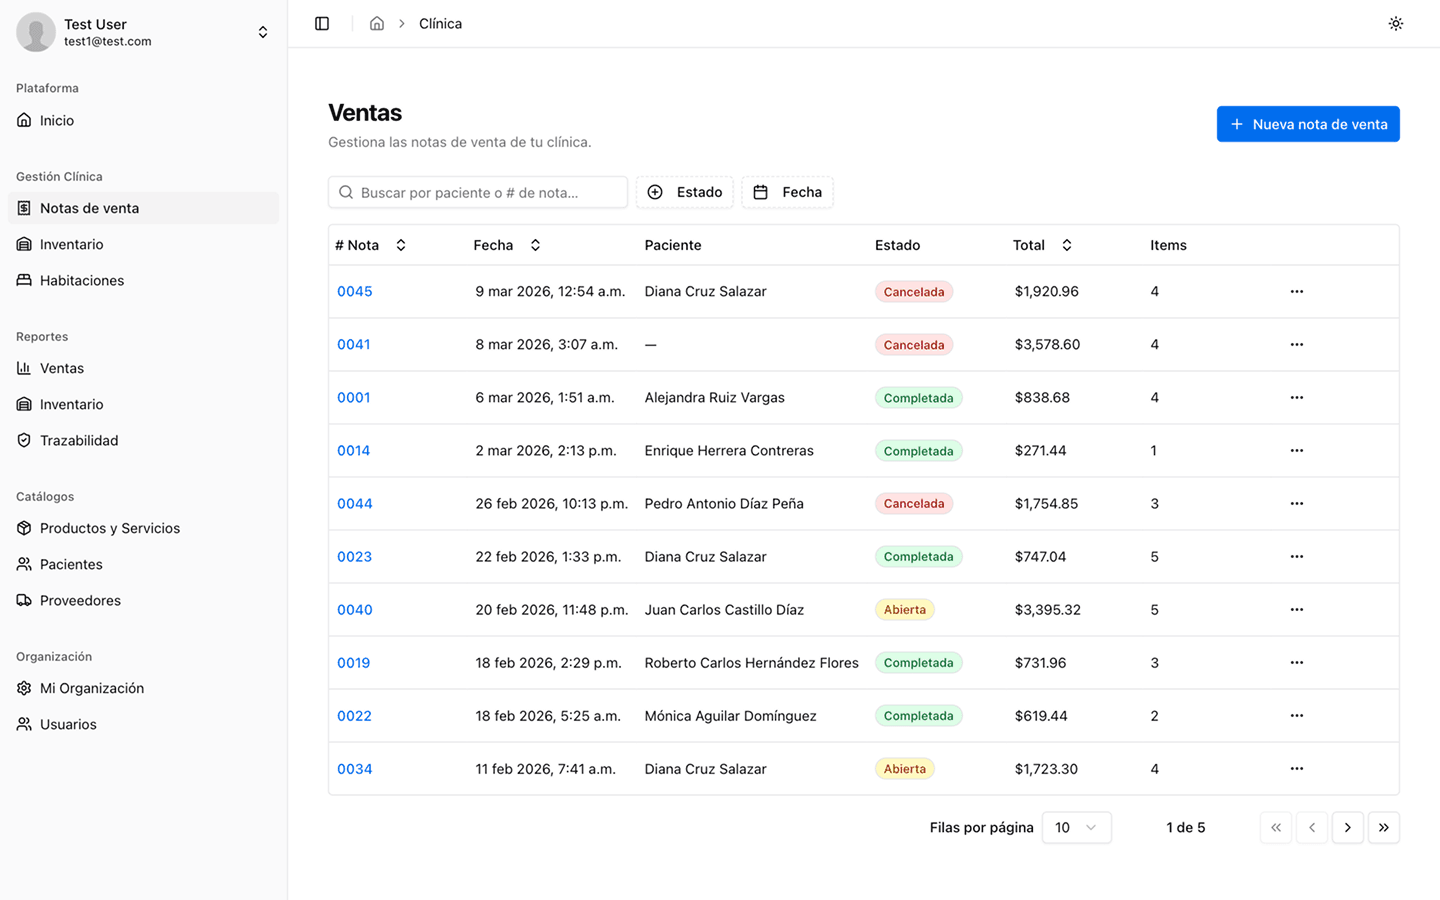Expand the Test User account switcher
This screenshot has height=900, width=1440.
(x=263, y=32)
